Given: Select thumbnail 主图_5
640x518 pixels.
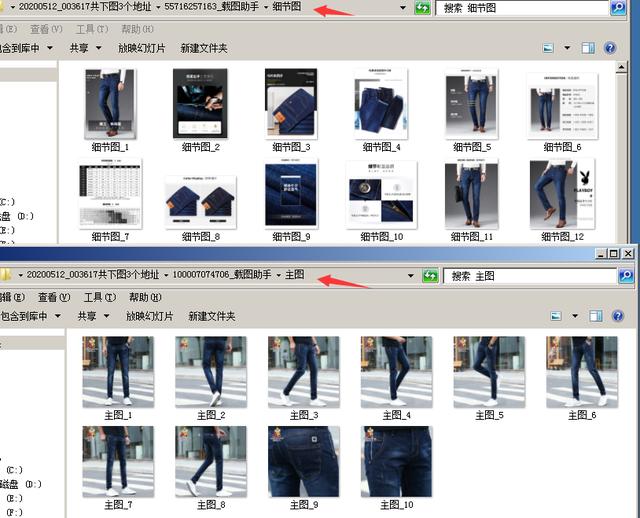Looking at the screenshot, I should click(x=489, y=372).
